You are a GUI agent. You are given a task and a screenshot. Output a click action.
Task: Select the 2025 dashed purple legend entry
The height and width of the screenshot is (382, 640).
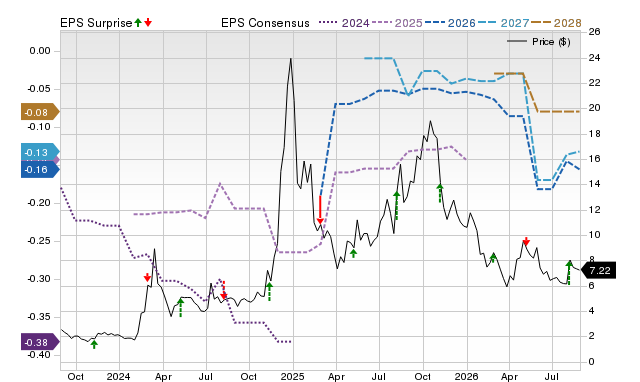(x=397, y=23)
